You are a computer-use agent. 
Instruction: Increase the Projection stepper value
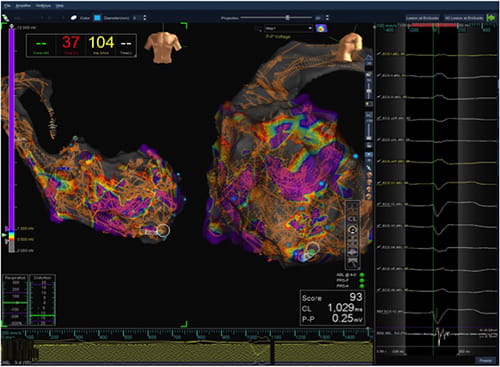(327, 16)
